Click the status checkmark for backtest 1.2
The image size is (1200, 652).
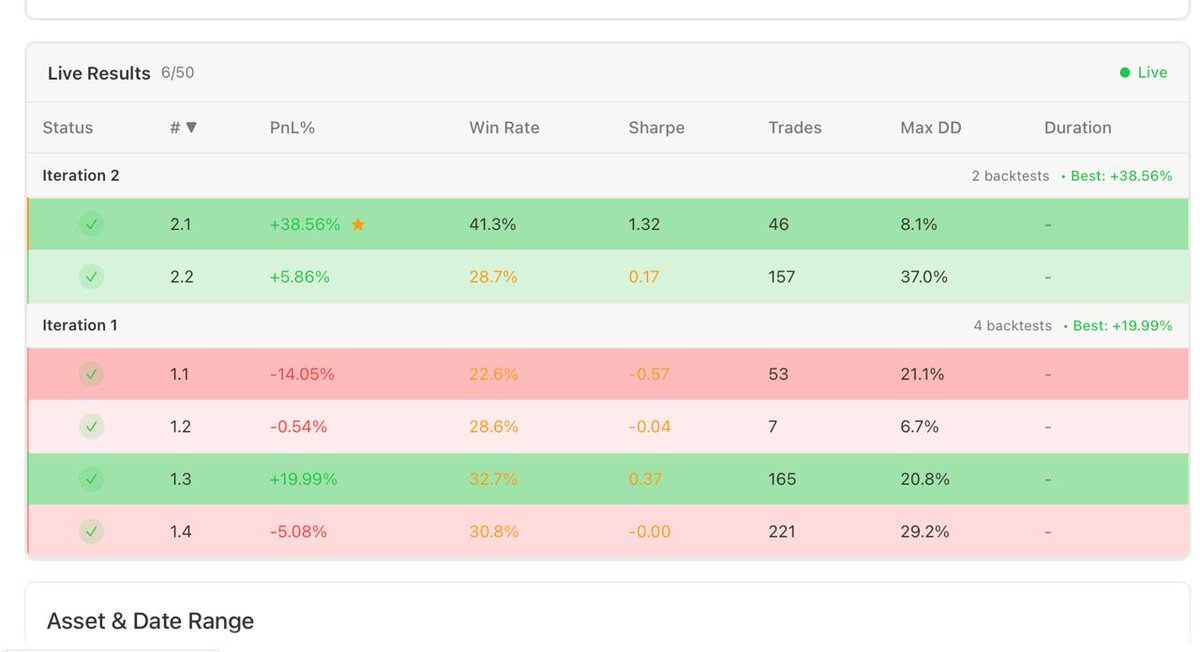[x=91, y=426]
